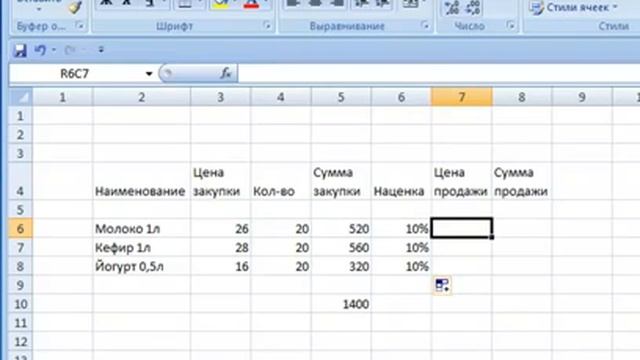640x360 pixels.
Task: Select the Йогурт row 10% markup cell
Action: [401, 266]
